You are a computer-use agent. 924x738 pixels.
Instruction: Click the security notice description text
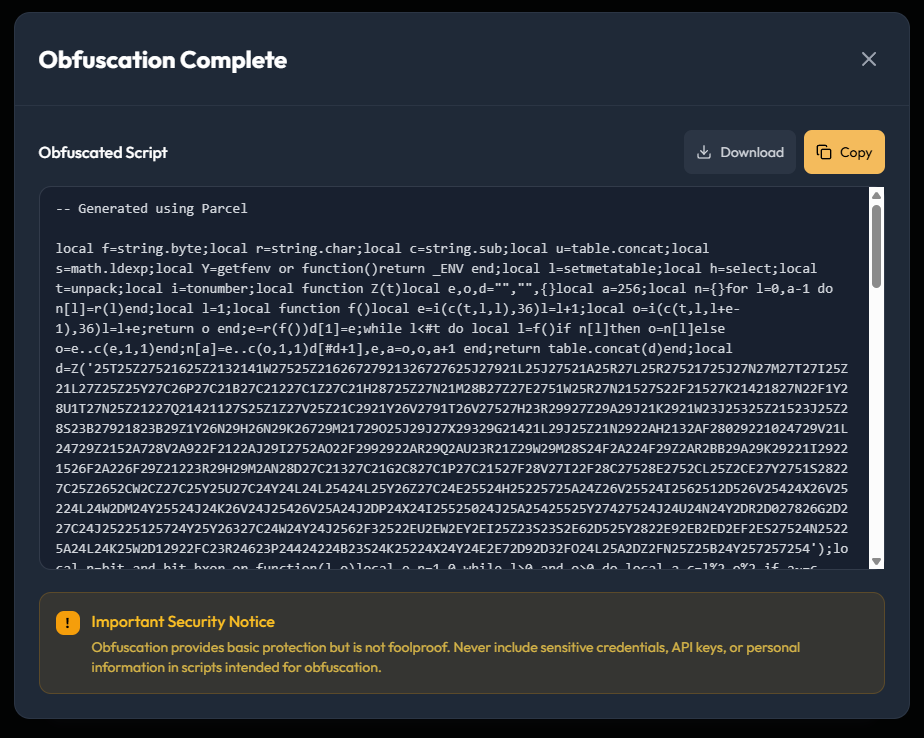click(x=445, y=657)
